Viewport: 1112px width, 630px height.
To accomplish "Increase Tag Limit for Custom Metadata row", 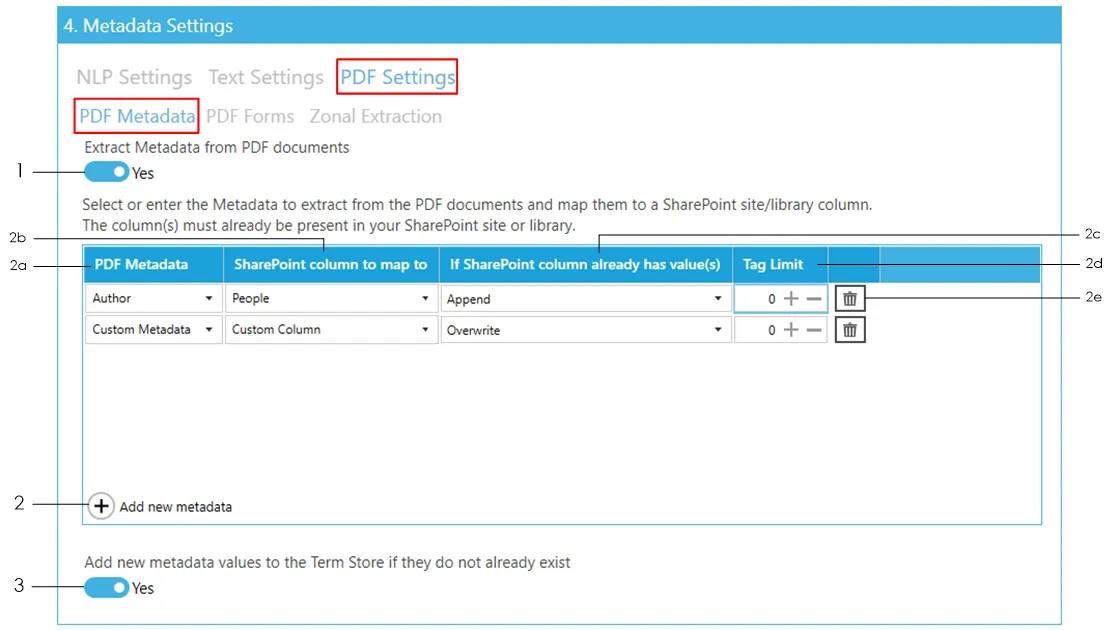I will (791, 330).
